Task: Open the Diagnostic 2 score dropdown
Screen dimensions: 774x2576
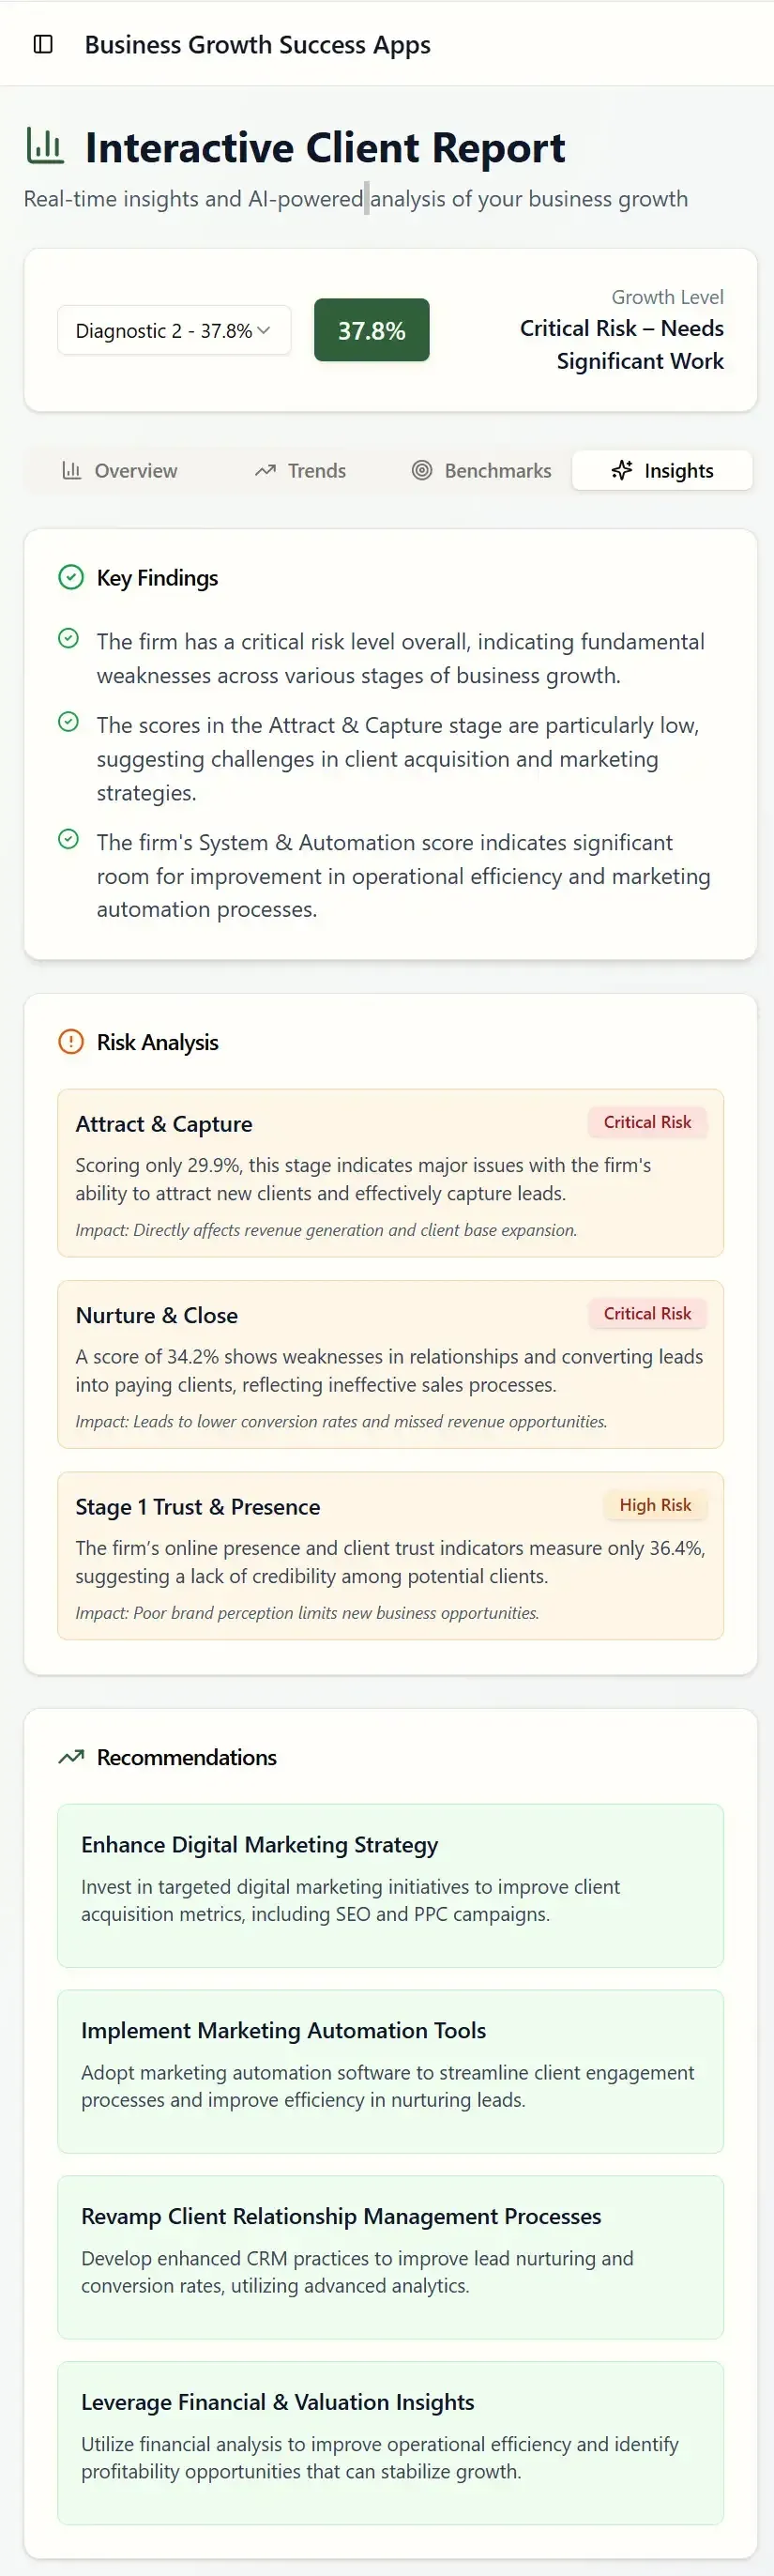Action: point(174,330)
